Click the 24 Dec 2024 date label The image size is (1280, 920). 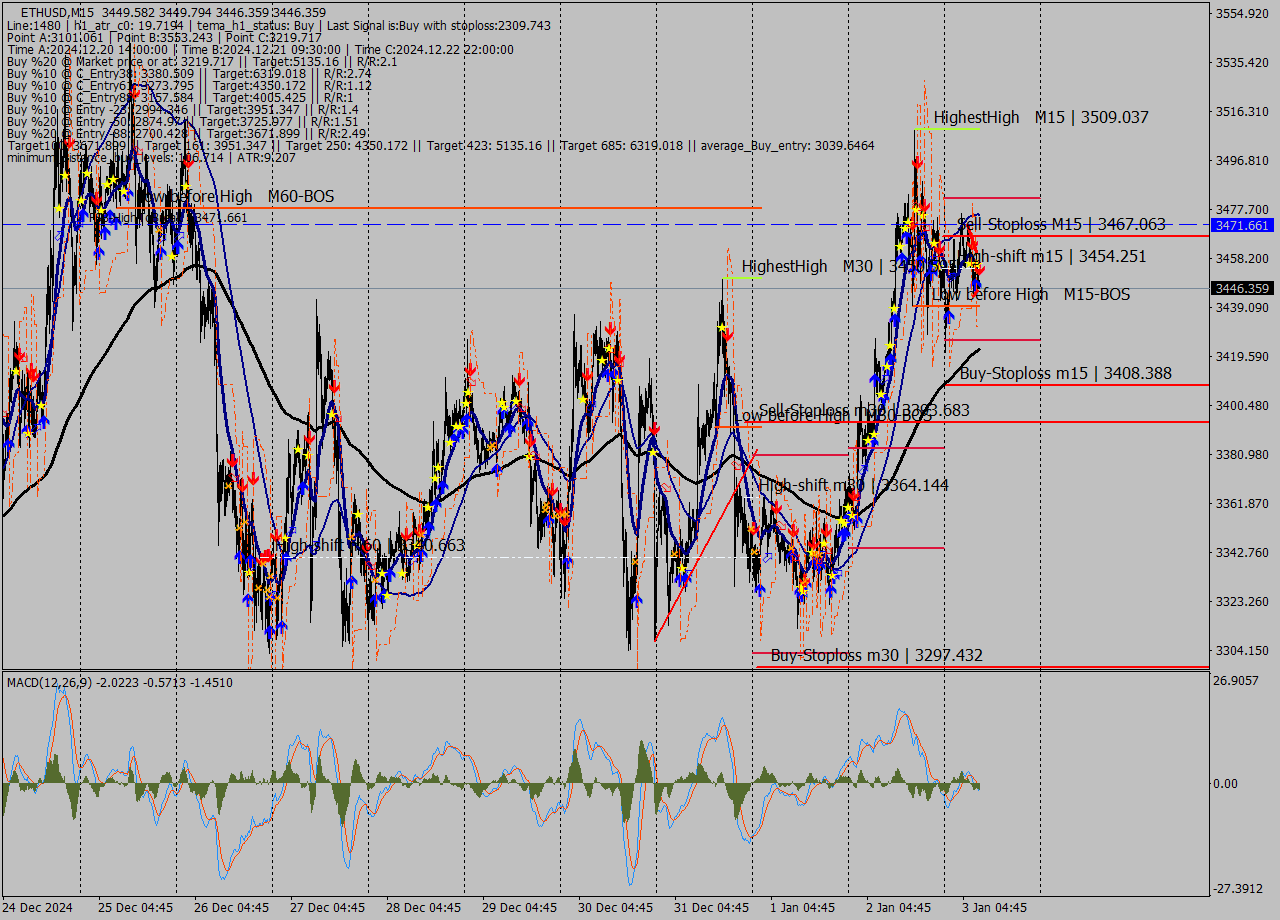(38, 908)
